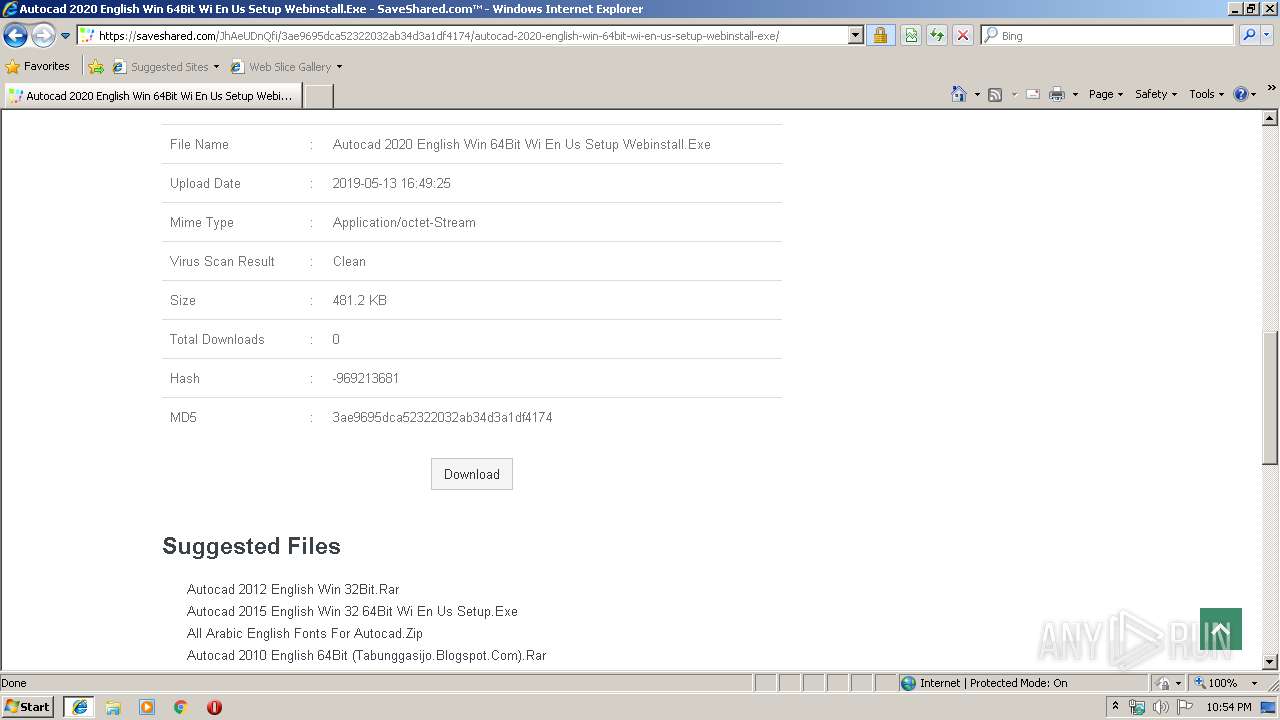This screenshot has height=720, width=1280.
Task: Click the scrollbar down arrow
Action: pos(1270,662)
